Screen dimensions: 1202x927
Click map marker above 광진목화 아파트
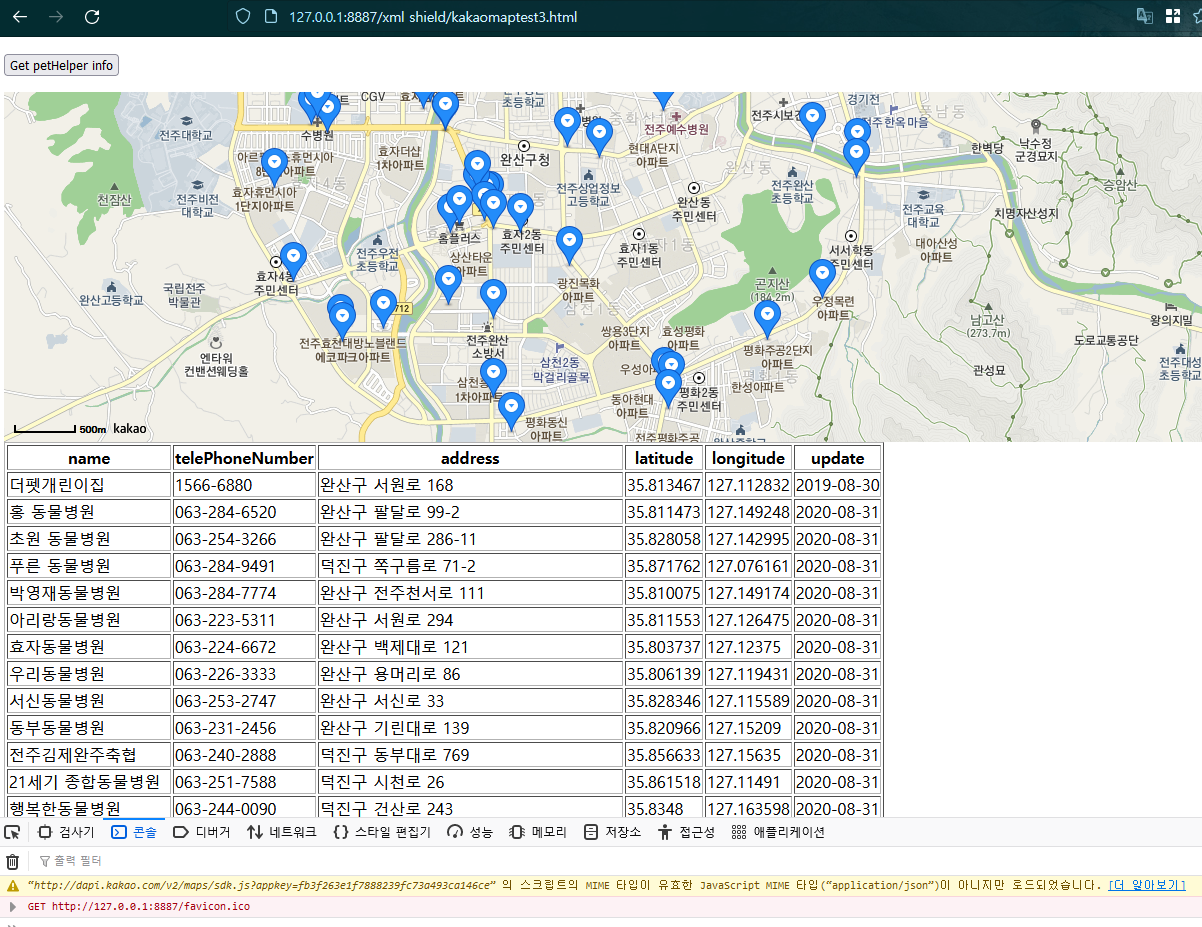point(569,245)
